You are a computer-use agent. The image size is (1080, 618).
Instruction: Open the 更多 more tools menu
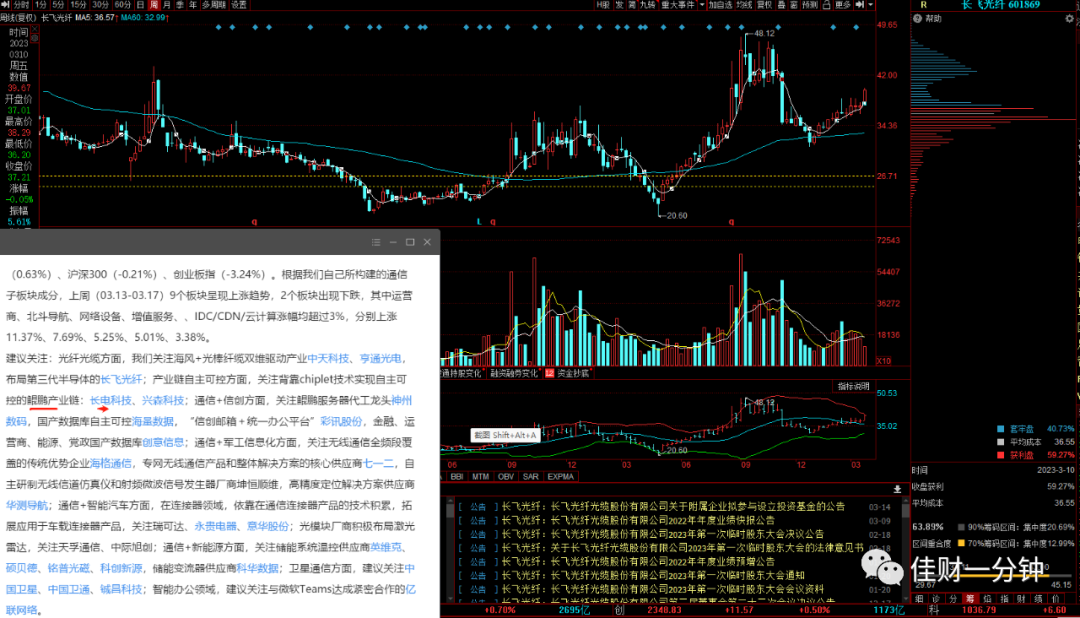(x=842, y=4)
